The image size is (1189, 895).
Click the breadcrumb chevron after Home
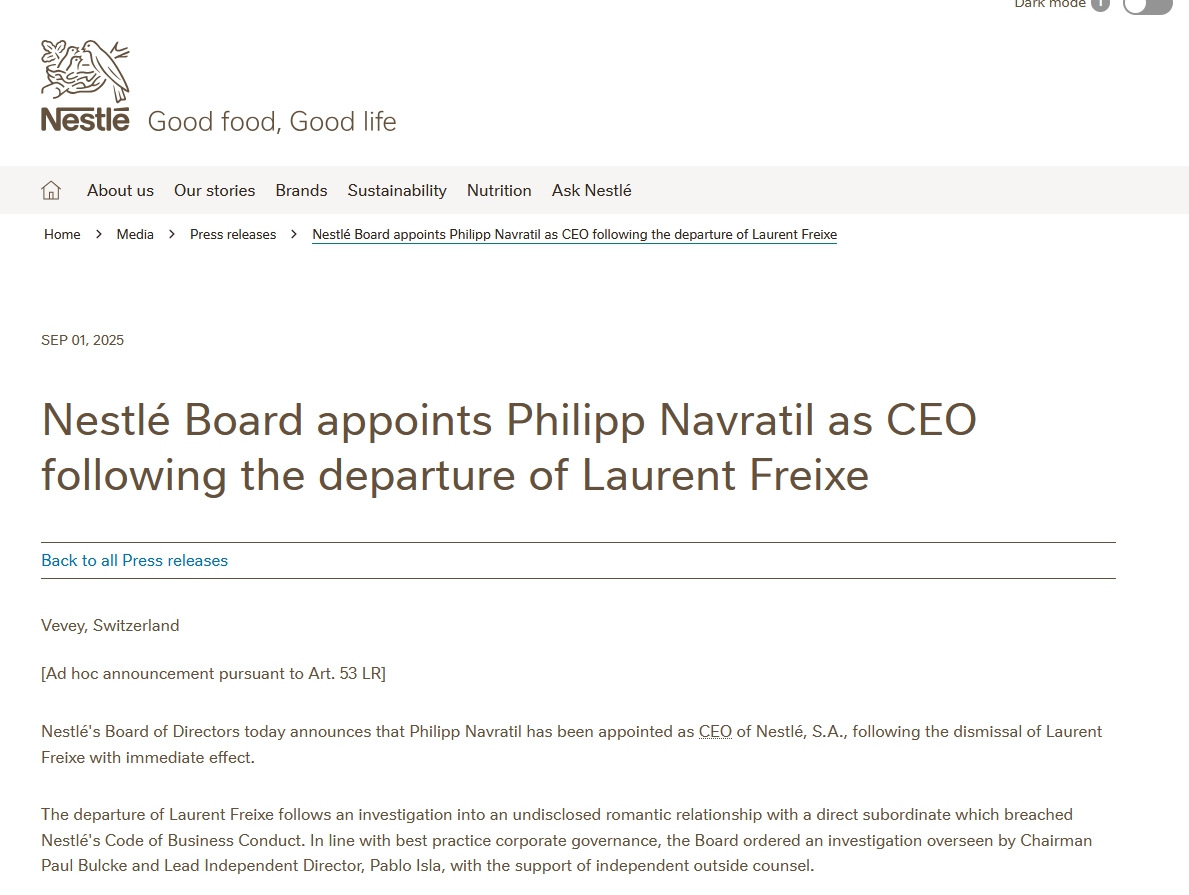pyautogui.click(x=99, y=234)
